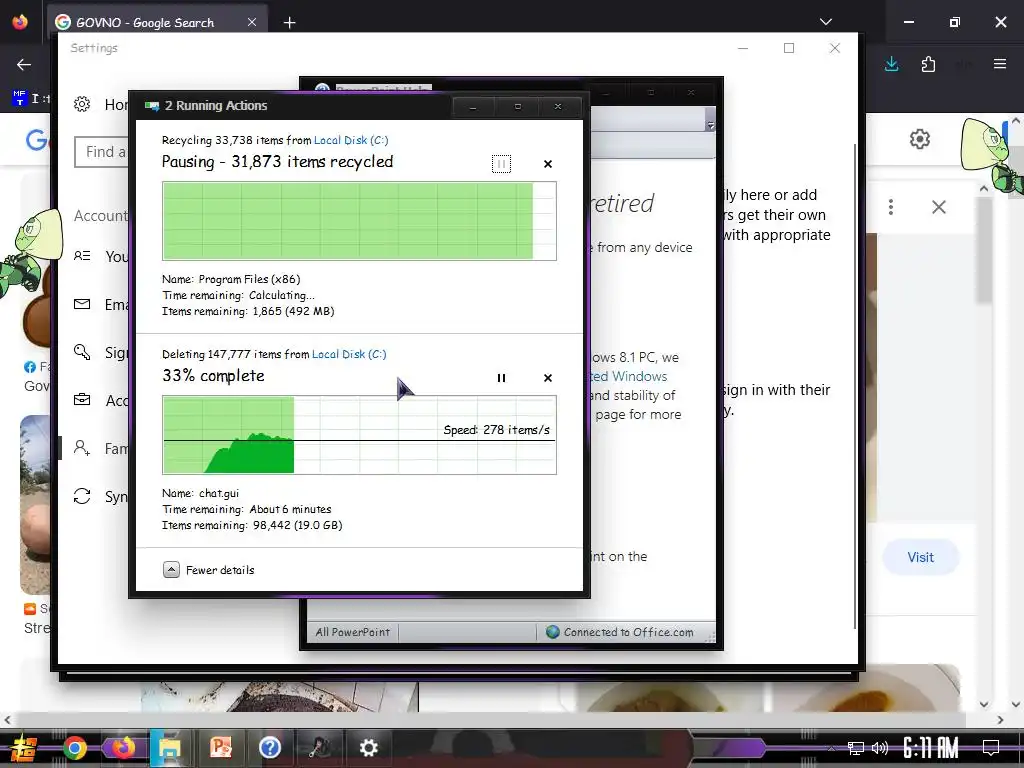The width and height of the screenshot is (1024, 768).
Task: Open Google quick settings gear icon
Action: [x=920, y=139]
